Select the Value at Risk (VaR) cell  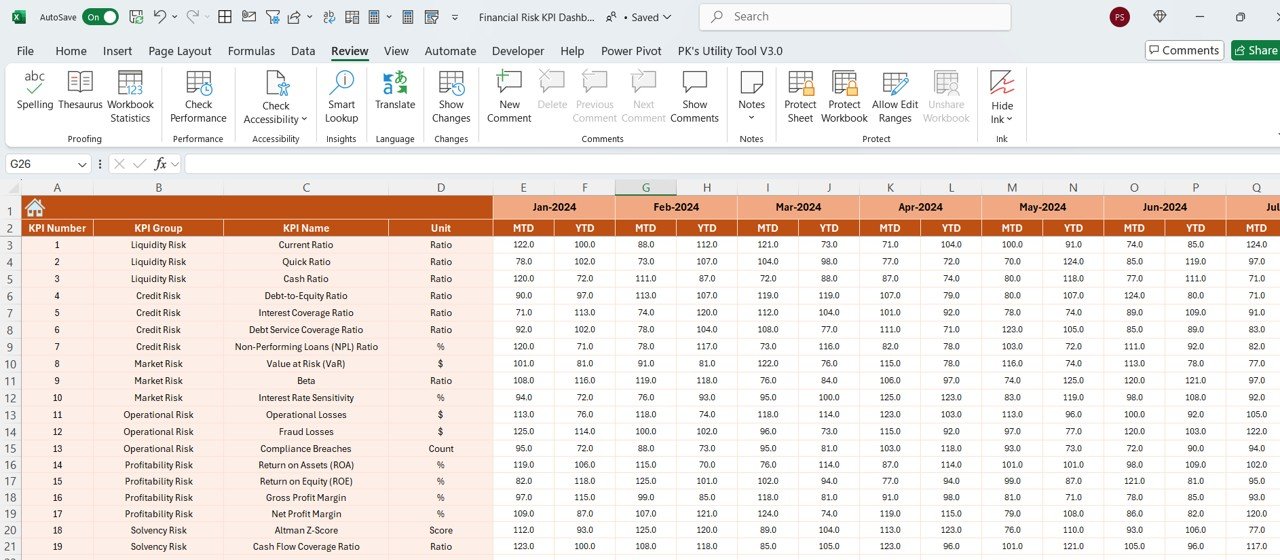[x=306, y=364]
